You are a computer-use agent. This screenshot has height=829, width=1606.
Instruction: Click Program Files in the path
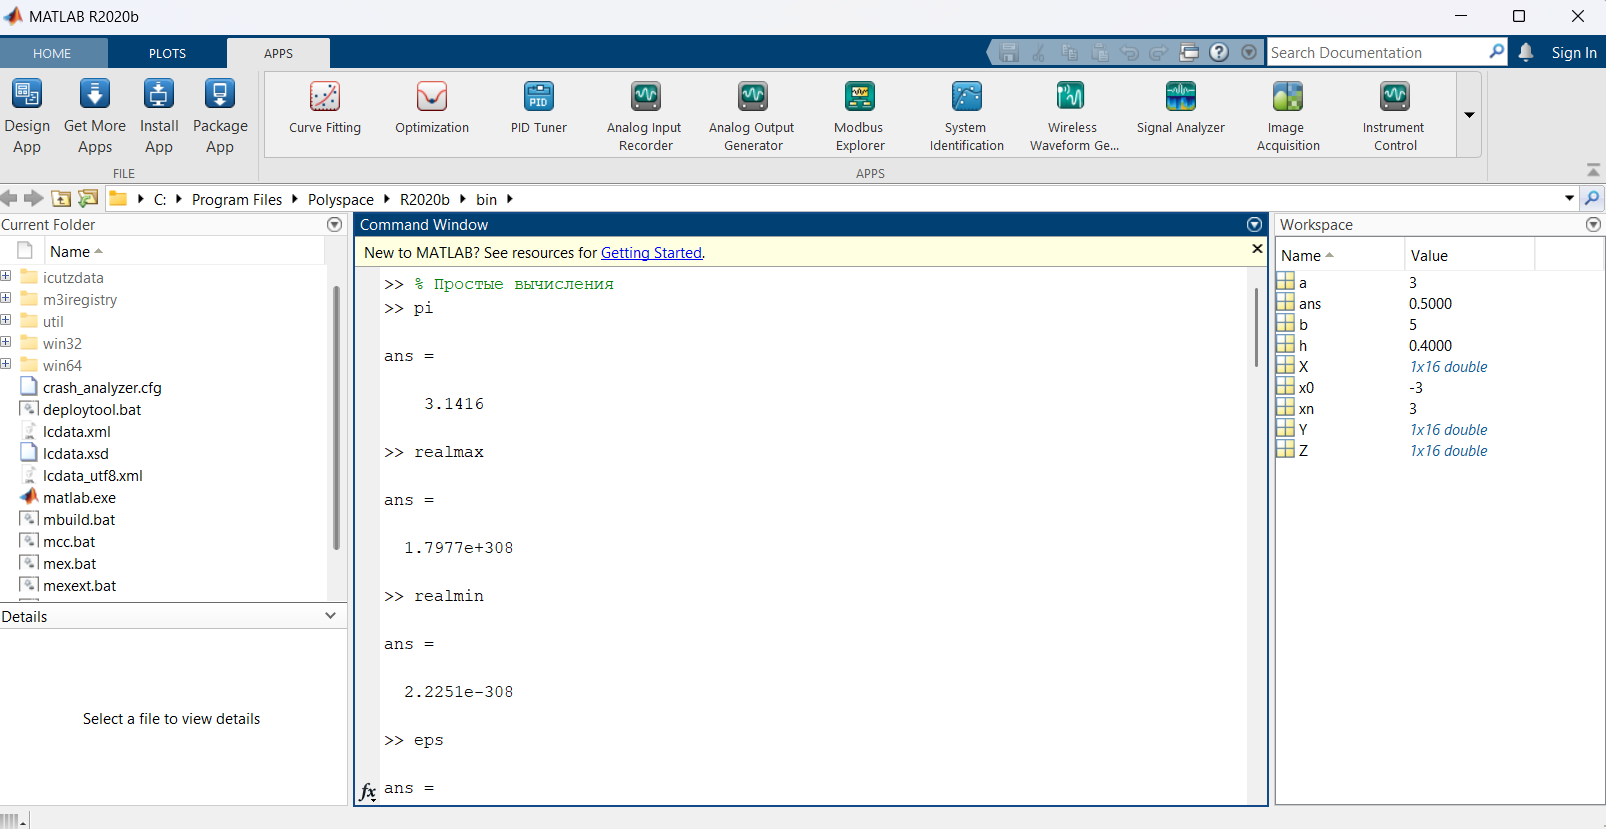pyautogui.click(x=237, y=199)
